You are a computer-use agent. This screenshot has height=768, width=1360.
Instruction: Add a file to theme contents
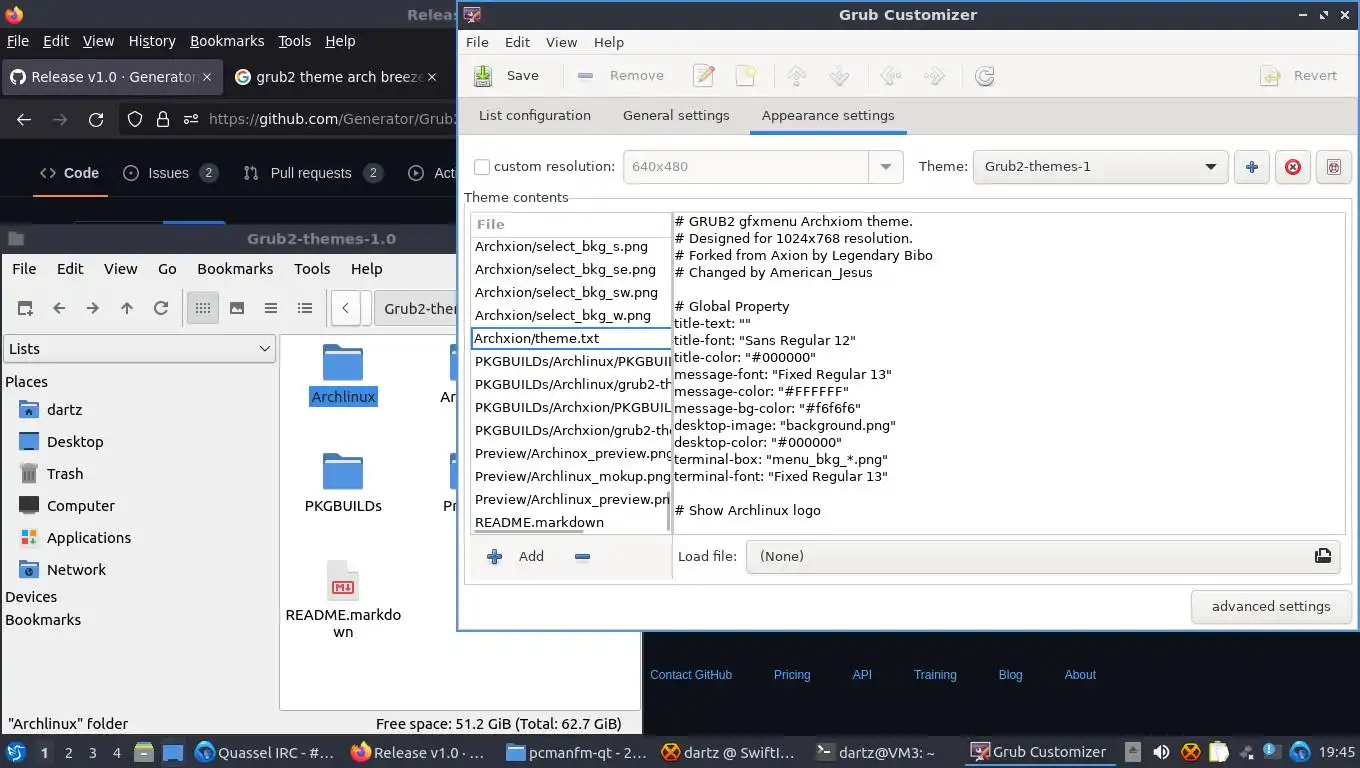click(515, 556)
